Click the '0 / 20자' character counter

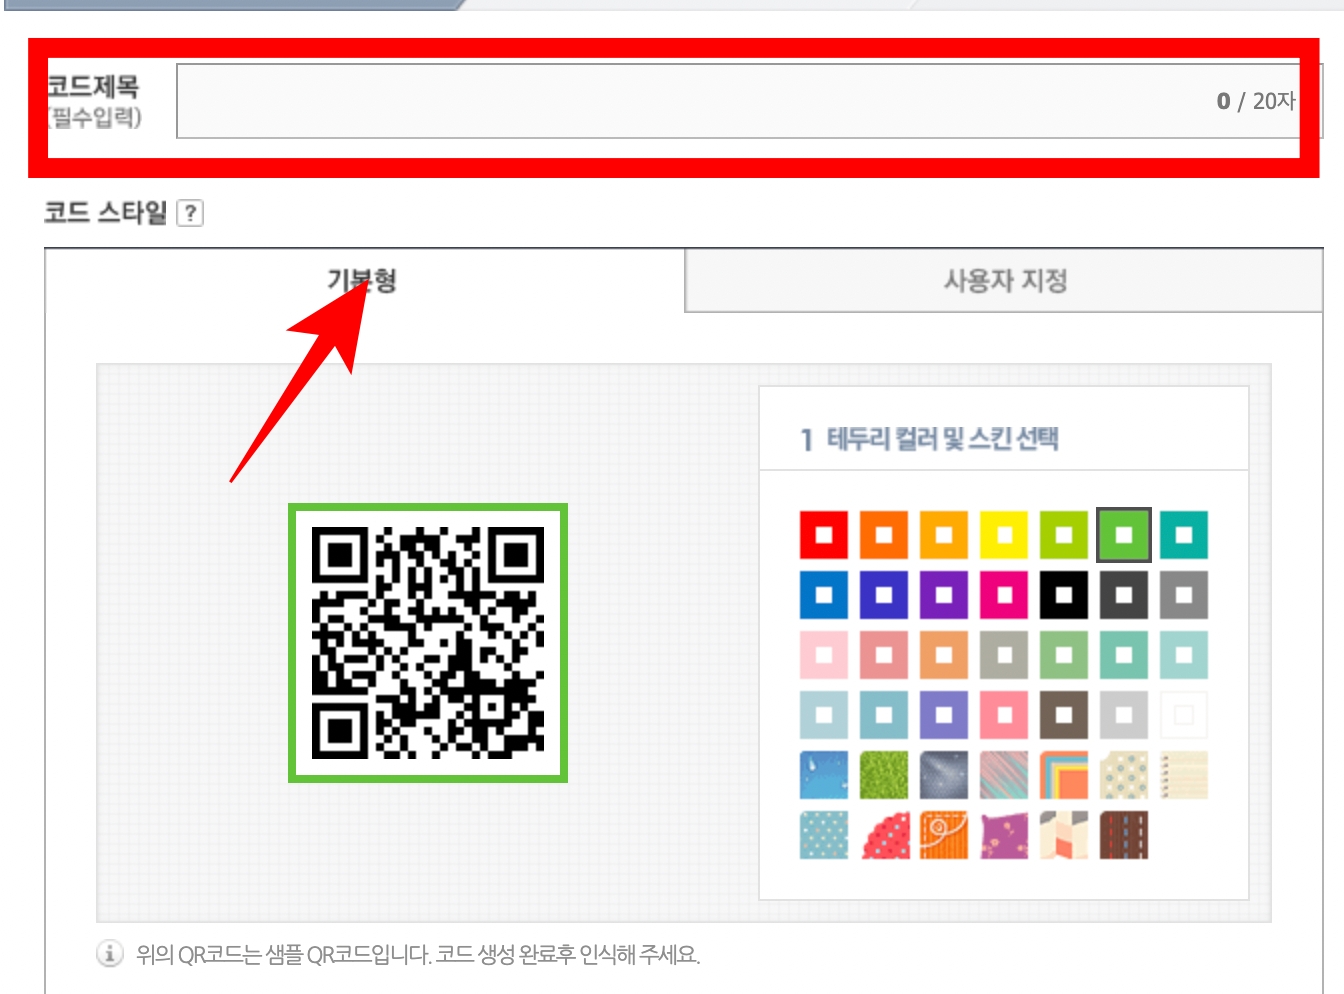[x=1255, y=101]
